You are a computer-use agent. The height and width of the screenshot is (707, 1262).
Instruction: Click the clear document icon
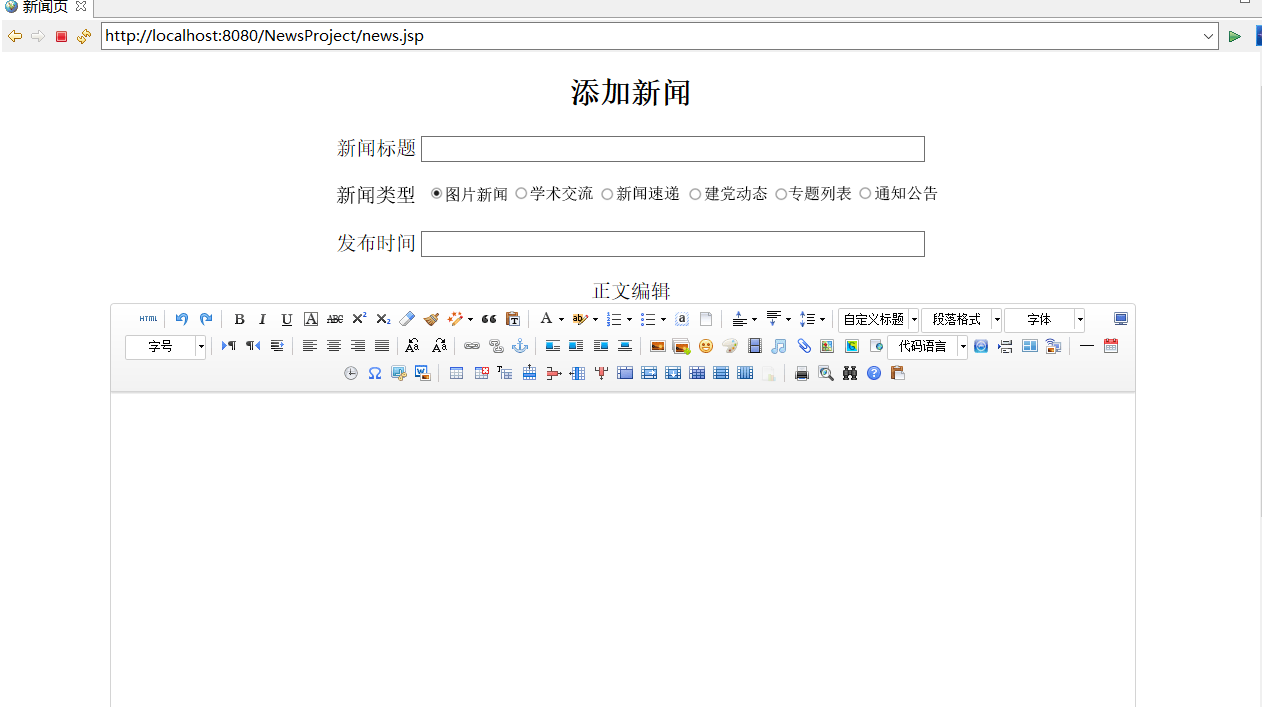pyautogui.click(x=706, y=319)
